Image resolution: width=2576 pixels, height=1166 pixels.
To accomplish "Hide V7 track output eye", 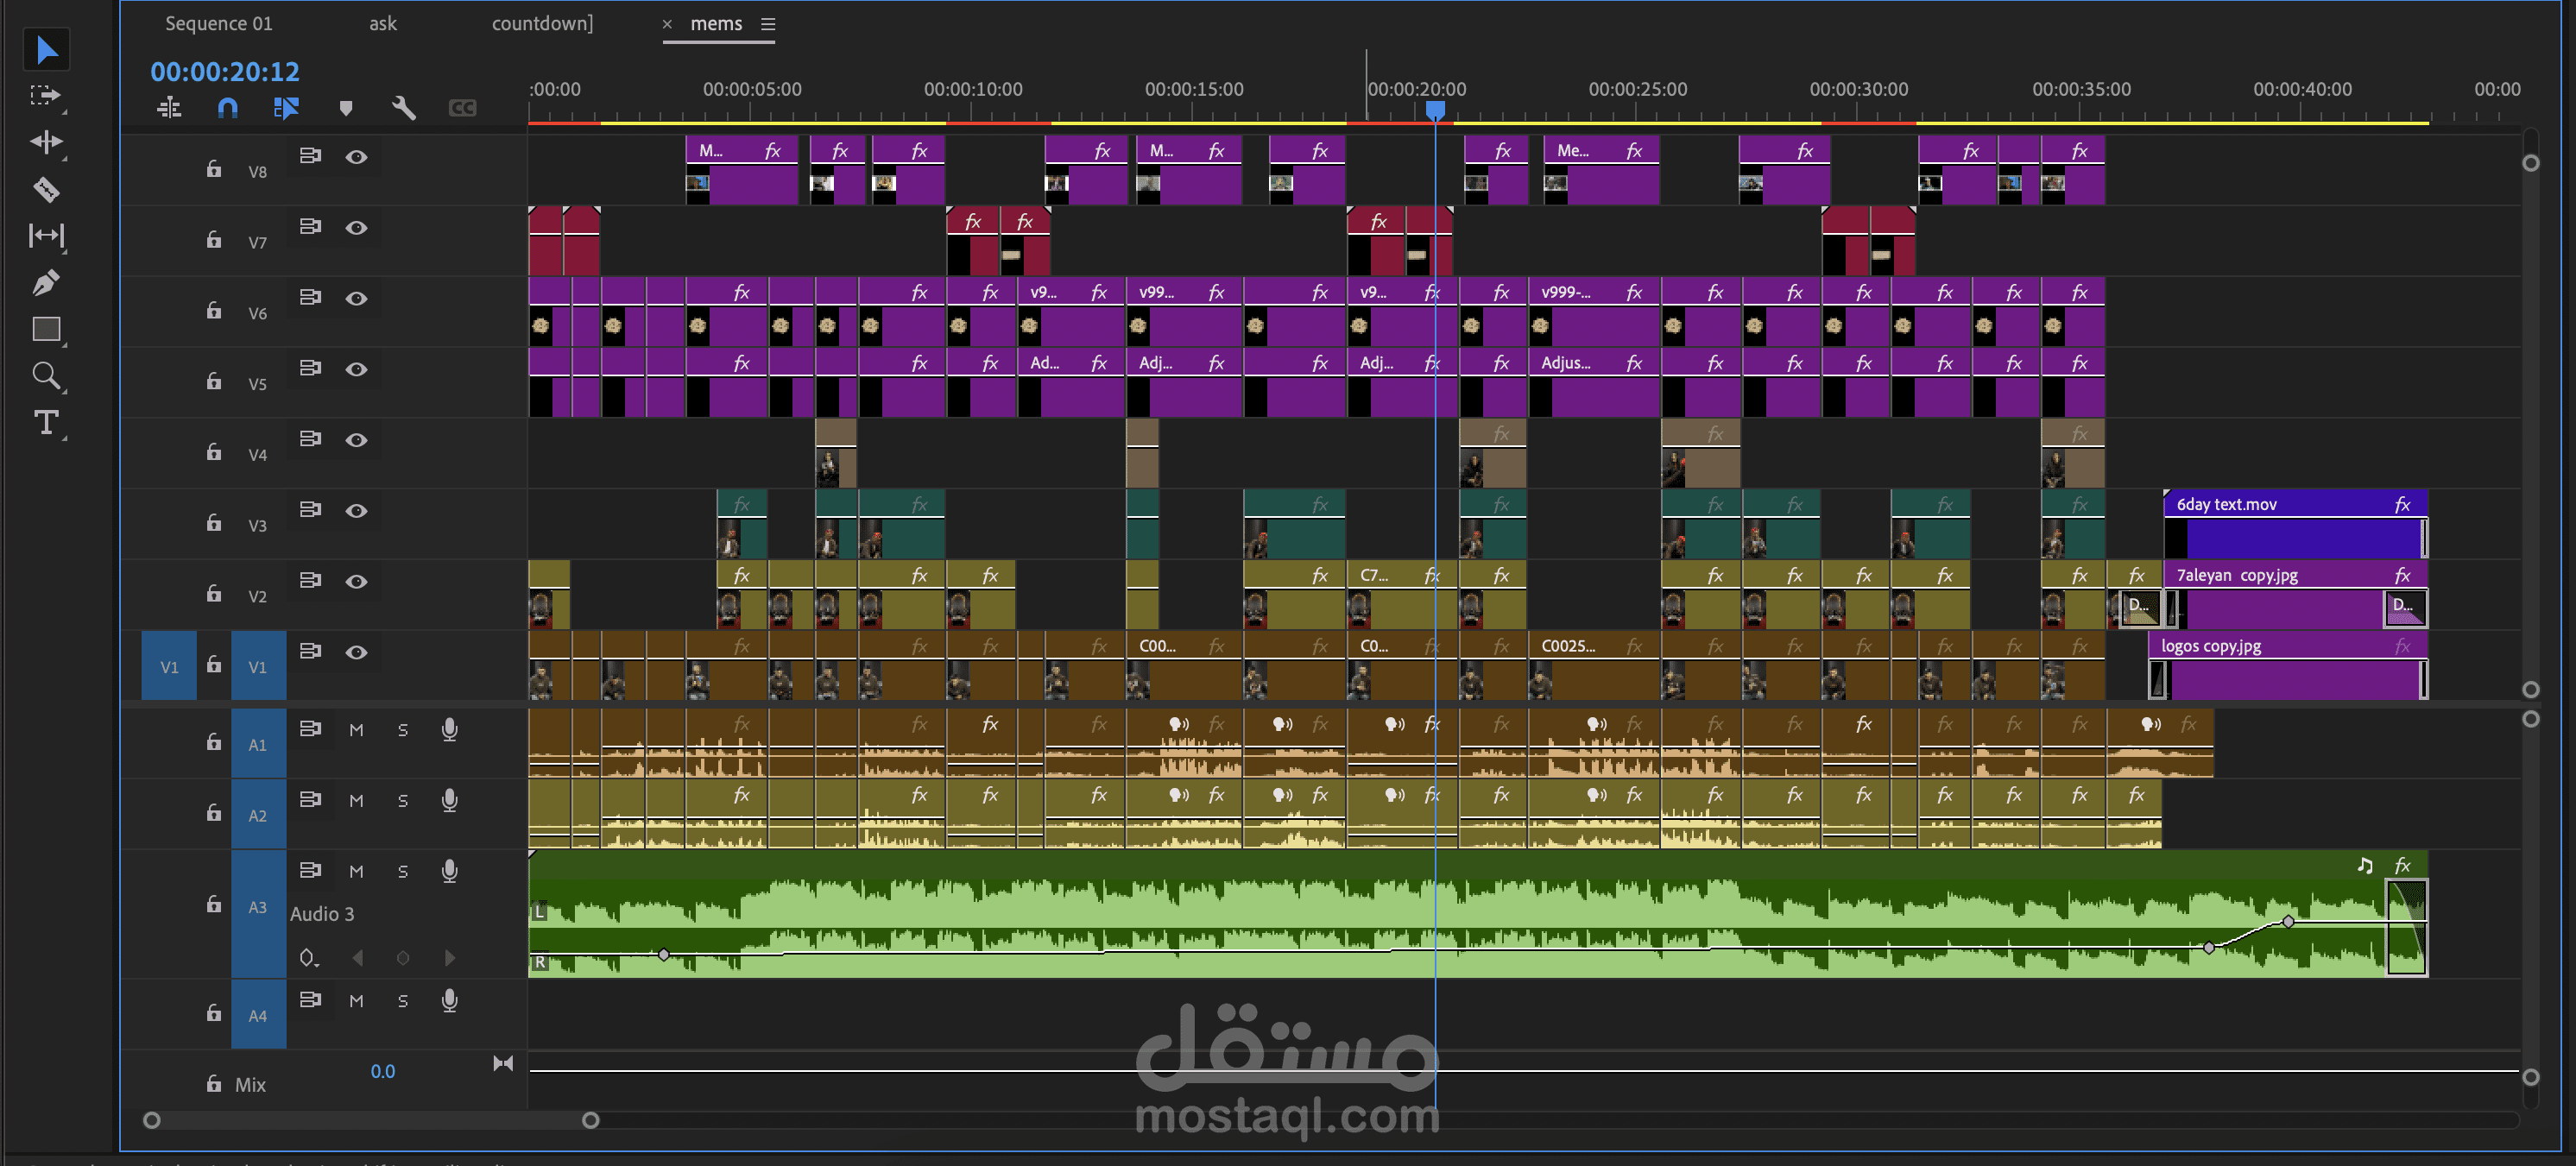I will [356, 228].
